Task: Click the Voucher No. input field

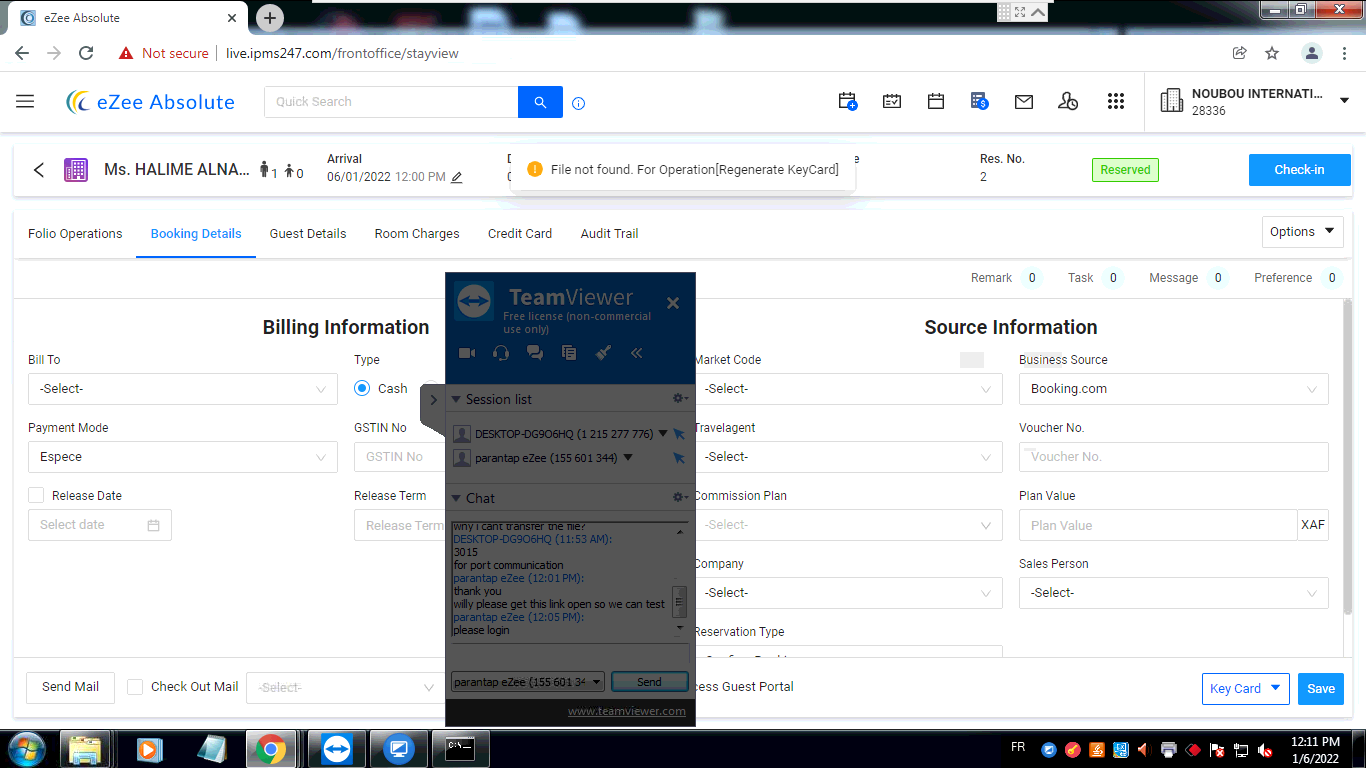Action: (1174, 457)
